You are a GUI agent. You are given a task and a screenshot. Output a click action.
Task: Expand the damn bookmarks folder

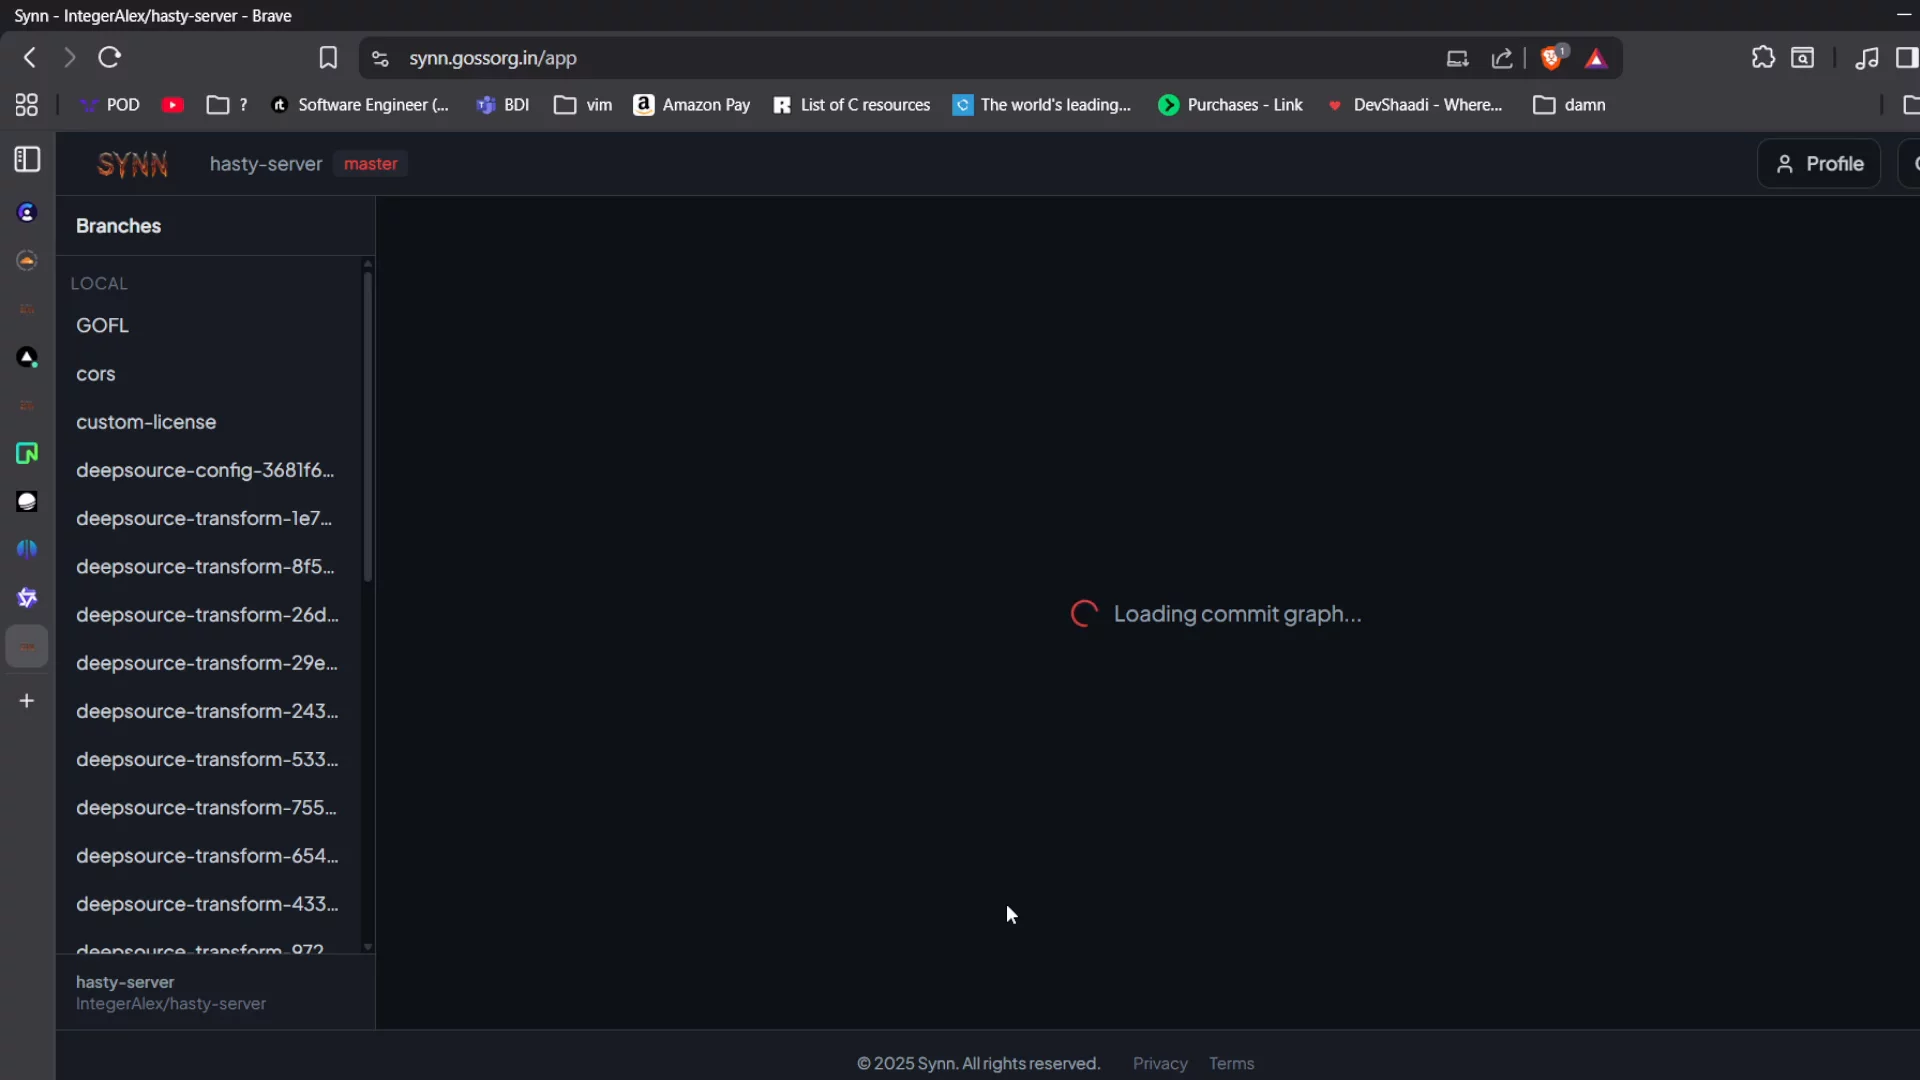1568,104
